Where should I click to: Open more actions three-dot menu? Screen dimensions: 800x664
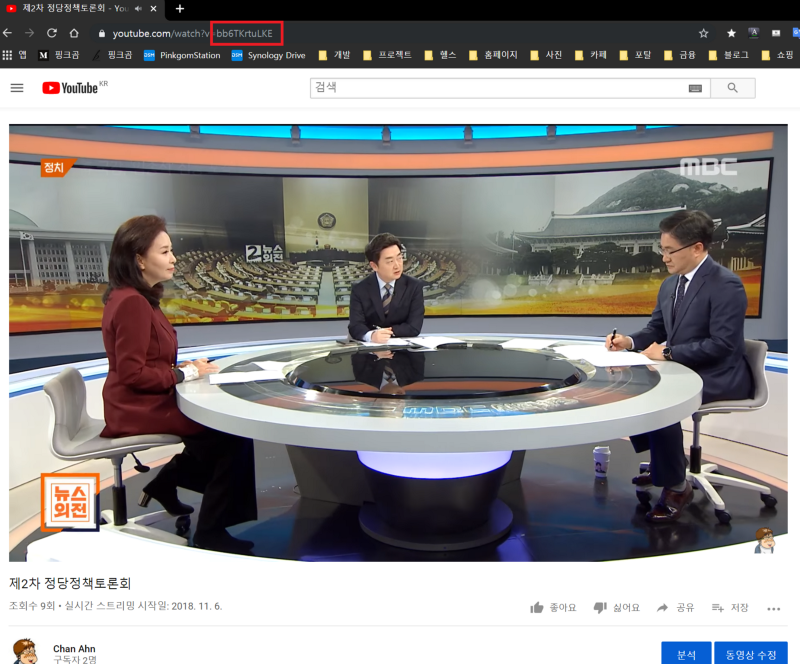pos(773,608)
